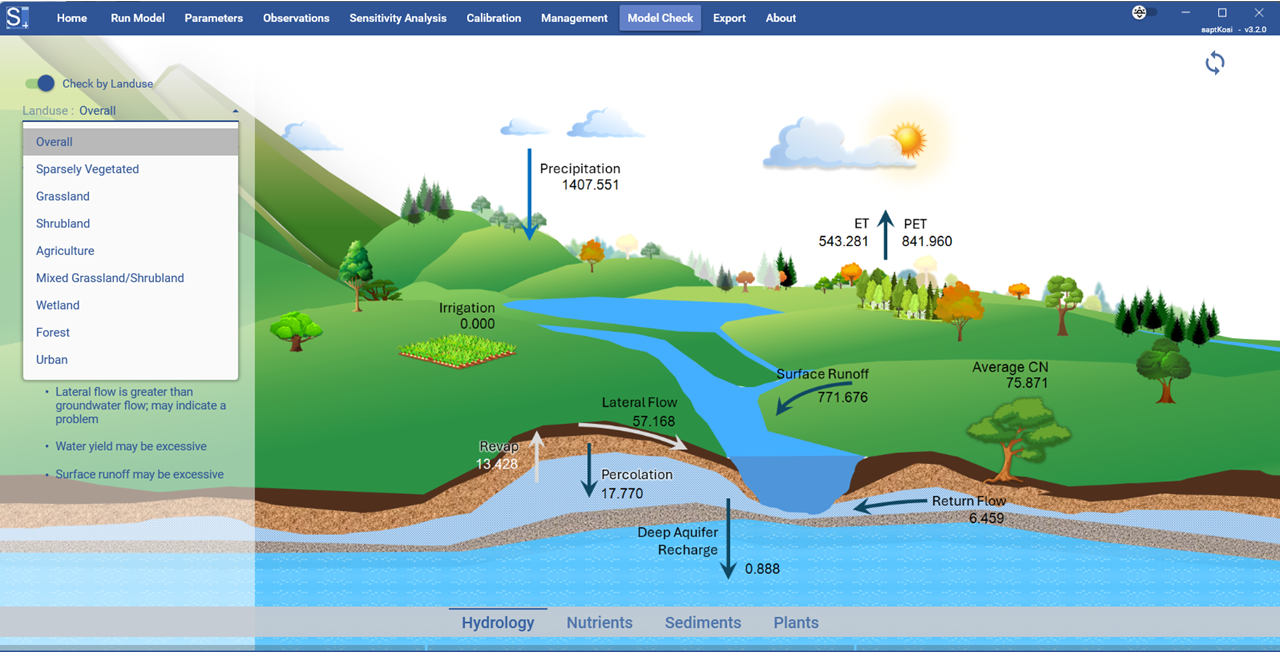Click the refresh diagram icon
The image size is (1280, 653).
1214,62
